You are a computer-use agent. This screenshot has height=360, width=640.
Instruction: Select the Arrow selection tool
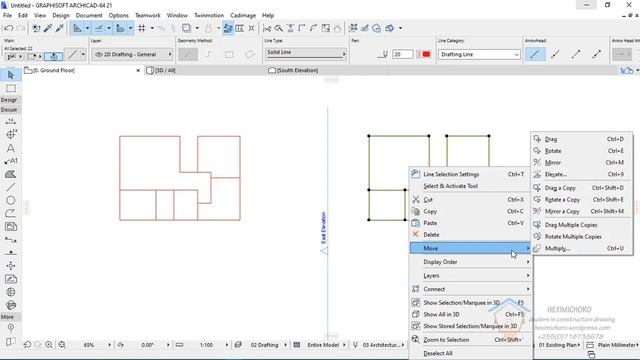pyautogui.click(x=11, y=75)
